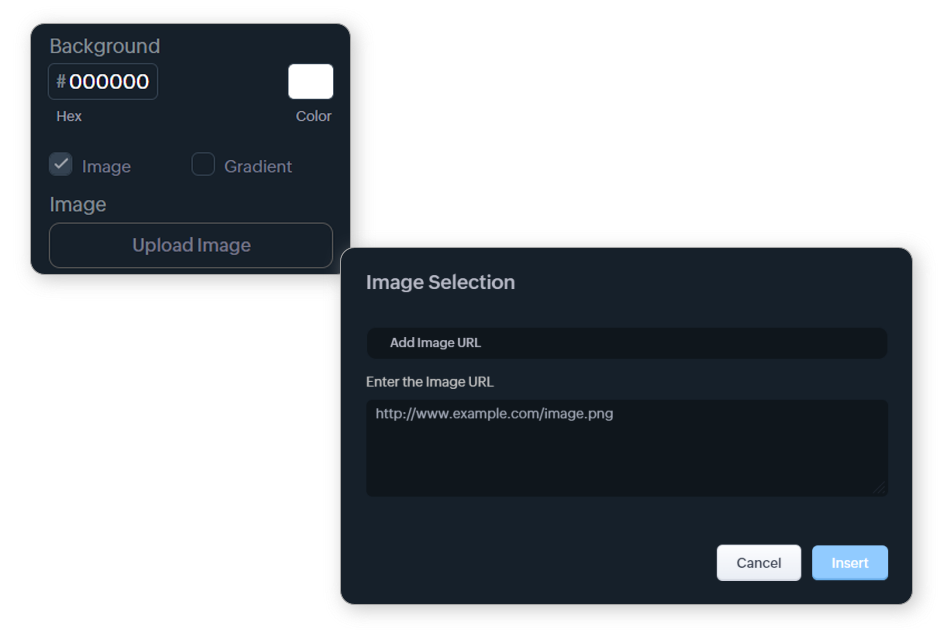This screenshot has height=635, width=948.
Task: Click the URL text area resize handle
Action: [x=881, y=490]
